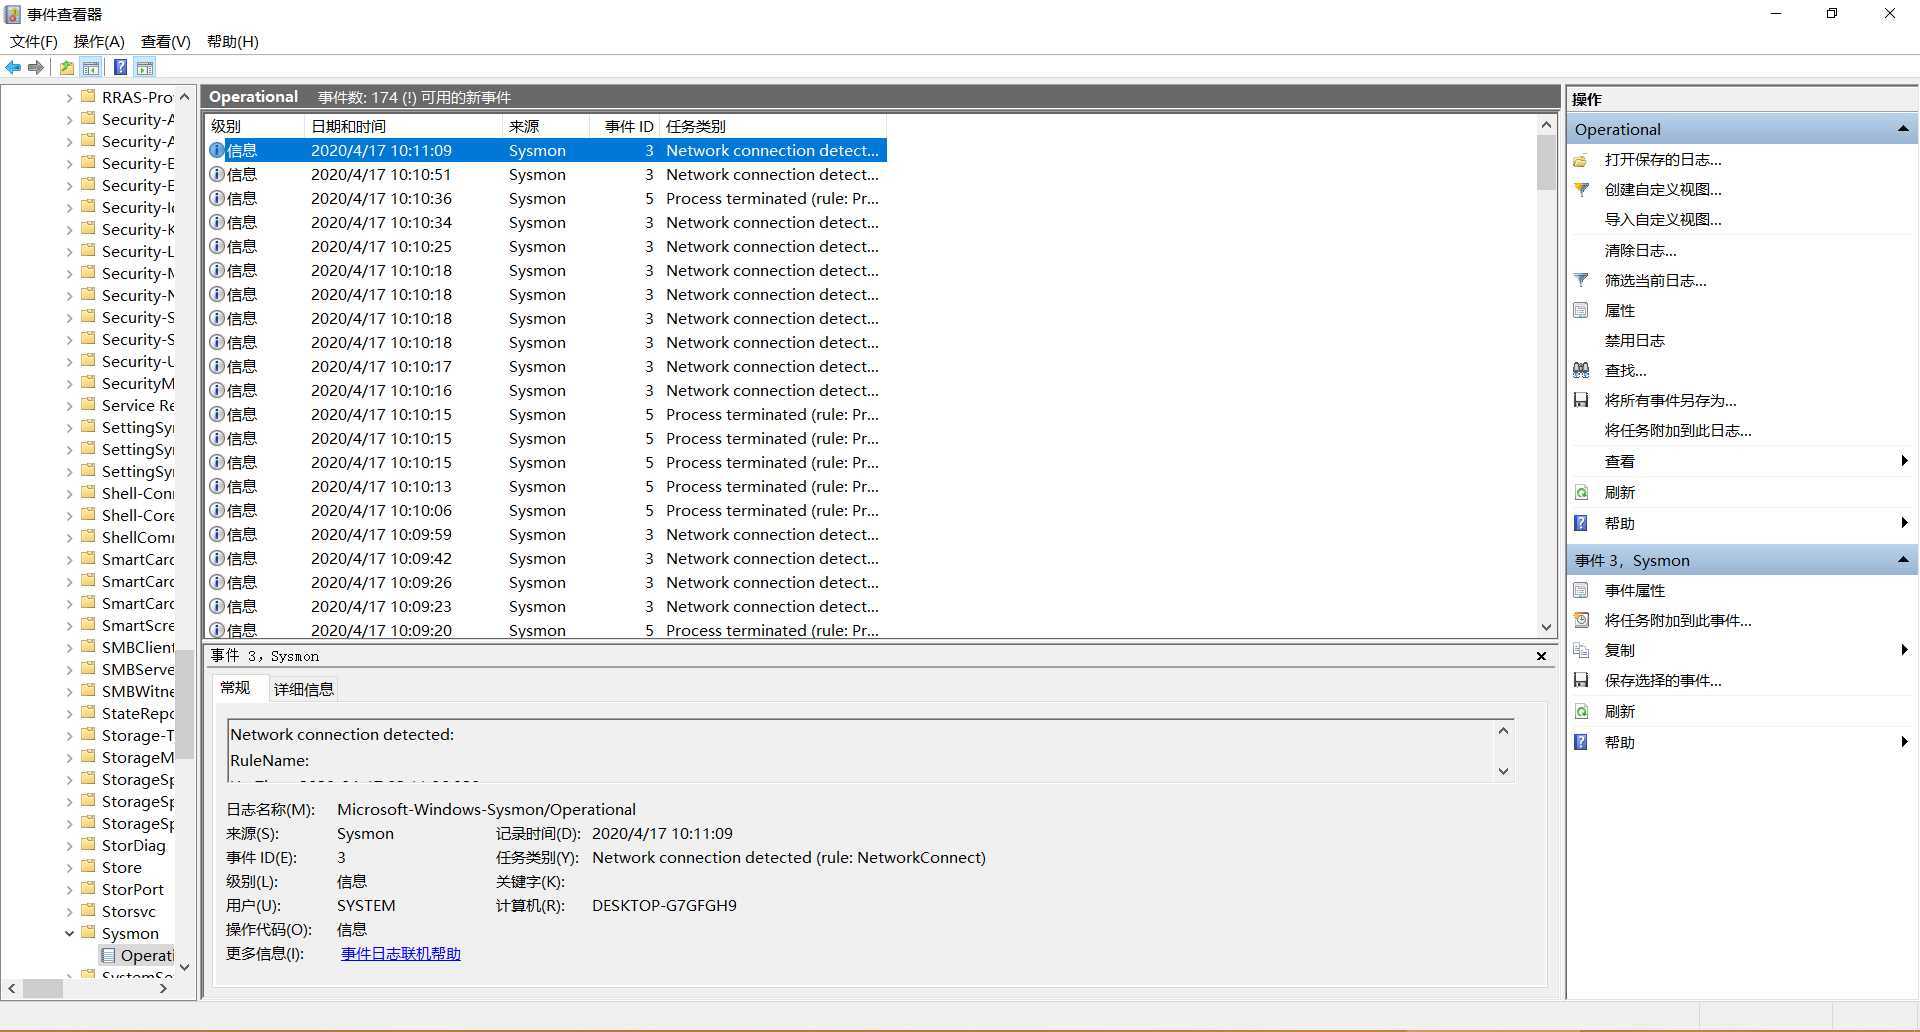Open the 查看 submenu arrow in actions pane
The width and height of the screenshot is (1920, 1032).
coord(1904,461)
